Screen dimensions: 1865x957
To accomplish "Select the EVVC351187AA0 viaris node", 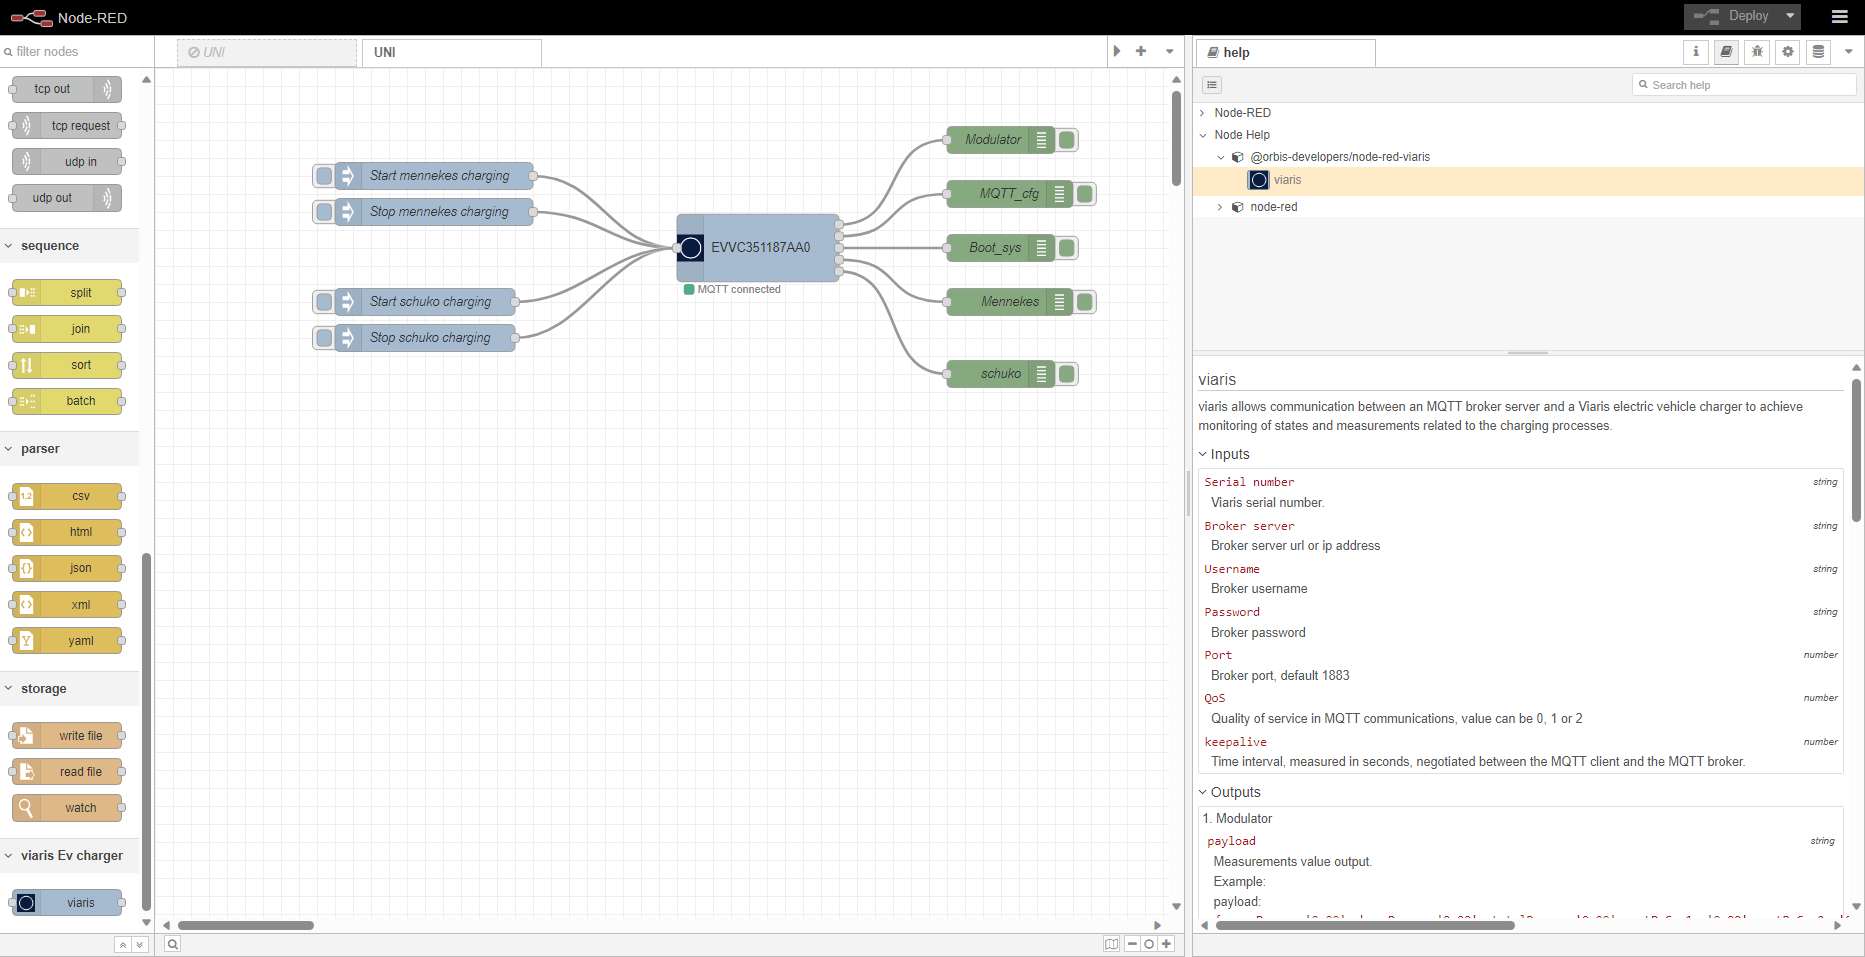I will coord(758,247).
